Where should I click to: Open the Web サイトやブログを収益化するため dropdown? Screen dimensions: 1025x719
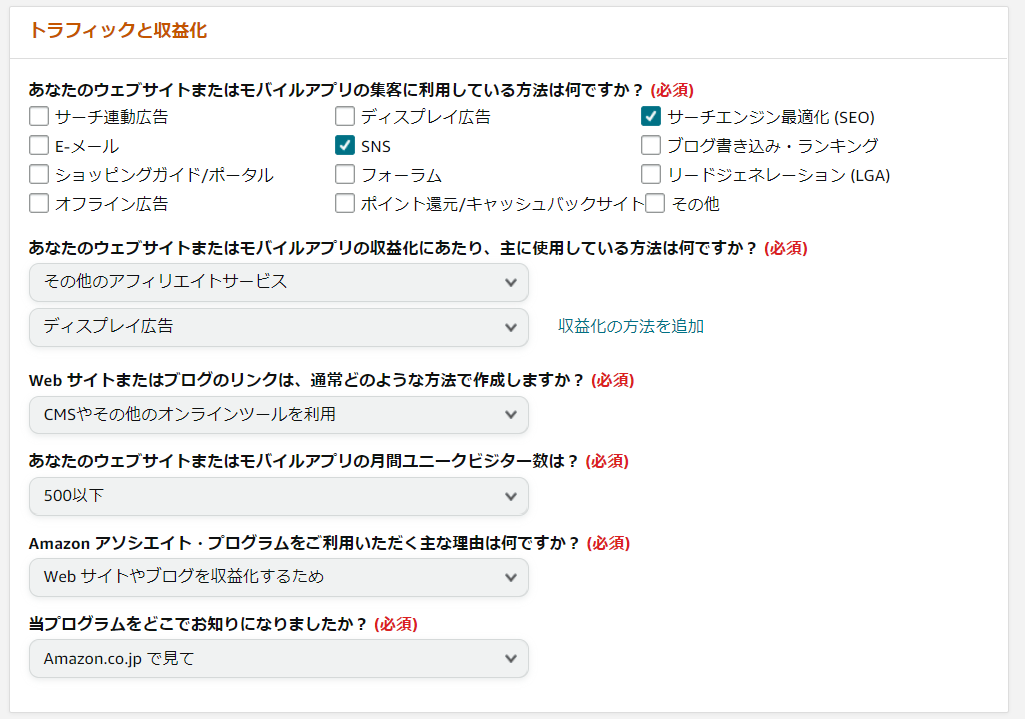coord(279,577)
